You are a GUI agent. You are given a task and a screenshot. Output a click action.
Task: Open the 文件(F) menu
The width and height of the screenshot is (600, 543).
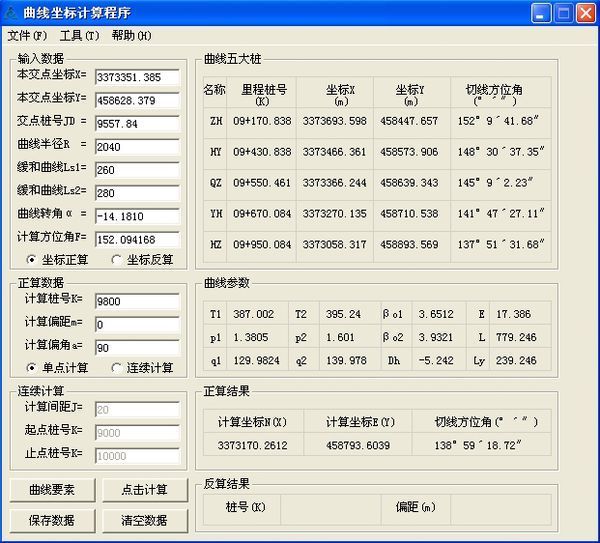tap(27, 36)
